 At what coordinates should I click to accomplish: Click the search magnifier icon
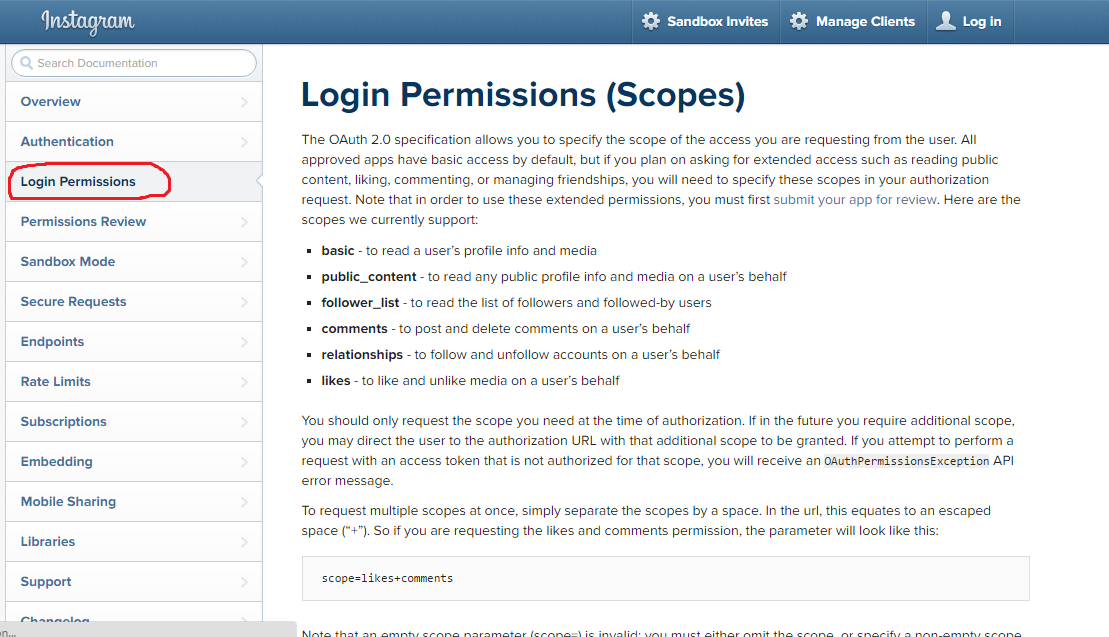(26, 63)
